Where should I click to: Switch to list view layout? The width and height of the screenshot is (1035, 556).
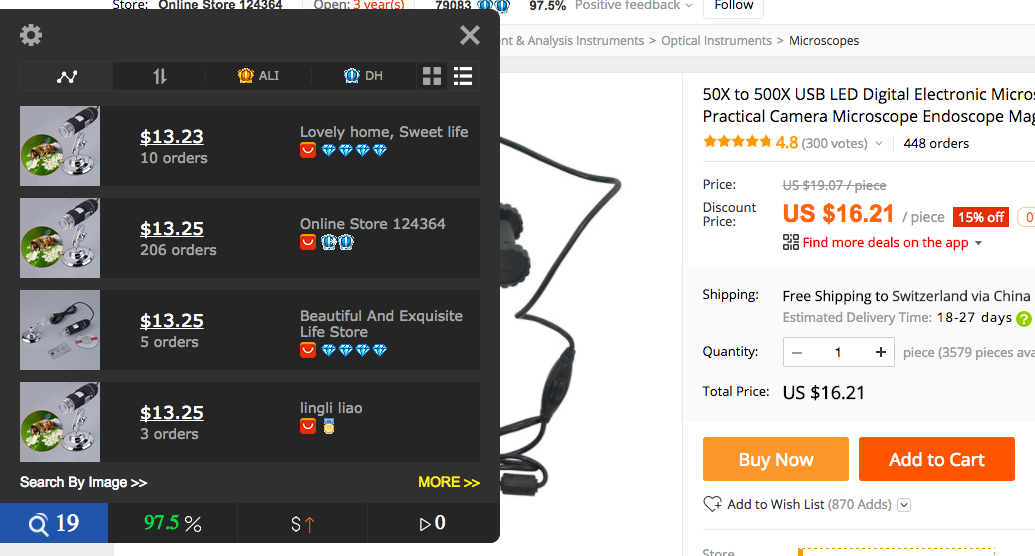click(x=463, y=76)
